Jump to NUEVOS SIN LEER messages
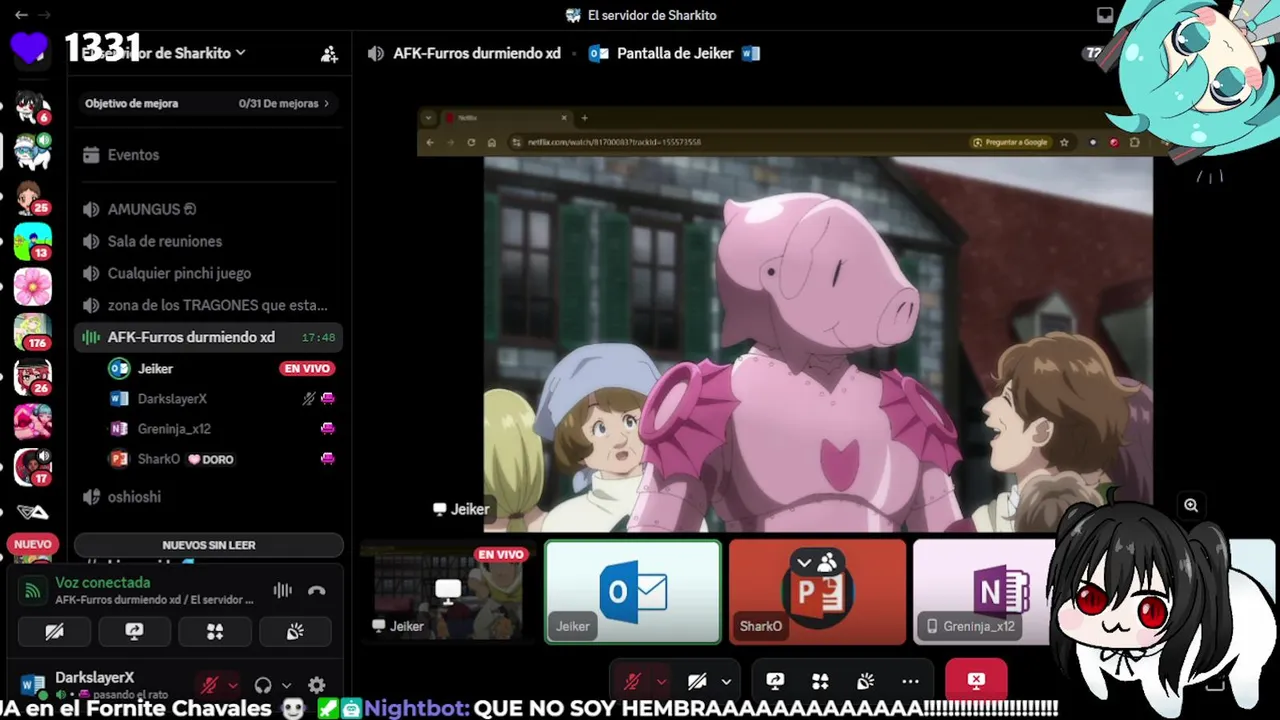The image size is (1280, 720). coord(209,545)
